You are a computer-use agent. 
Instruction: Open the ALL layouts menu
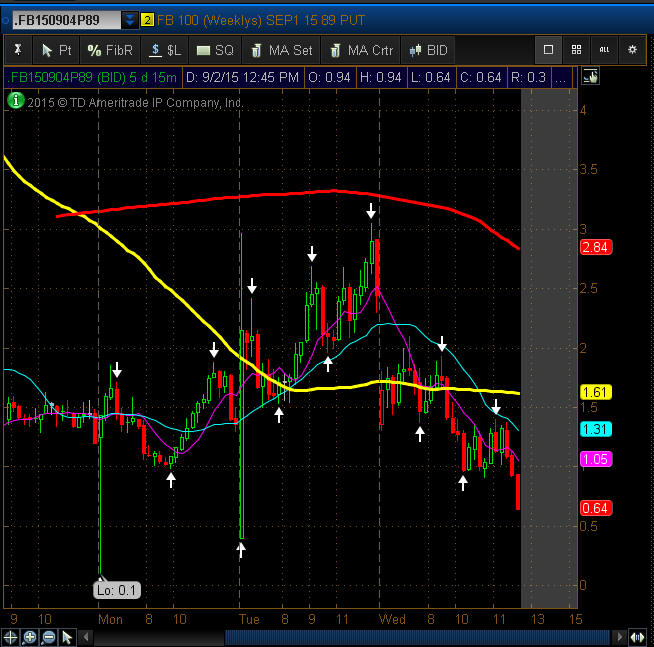(x=604, y=49)
